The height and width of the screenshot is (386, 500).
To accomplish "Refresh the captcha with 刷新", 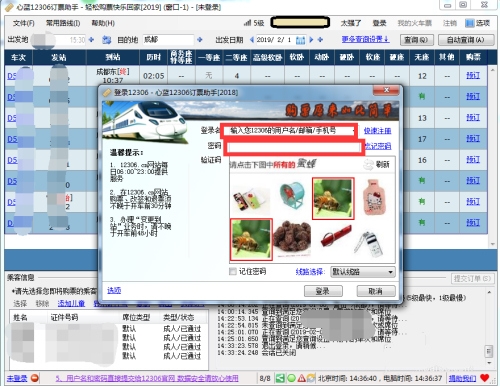I will click(x=377, y=164).
